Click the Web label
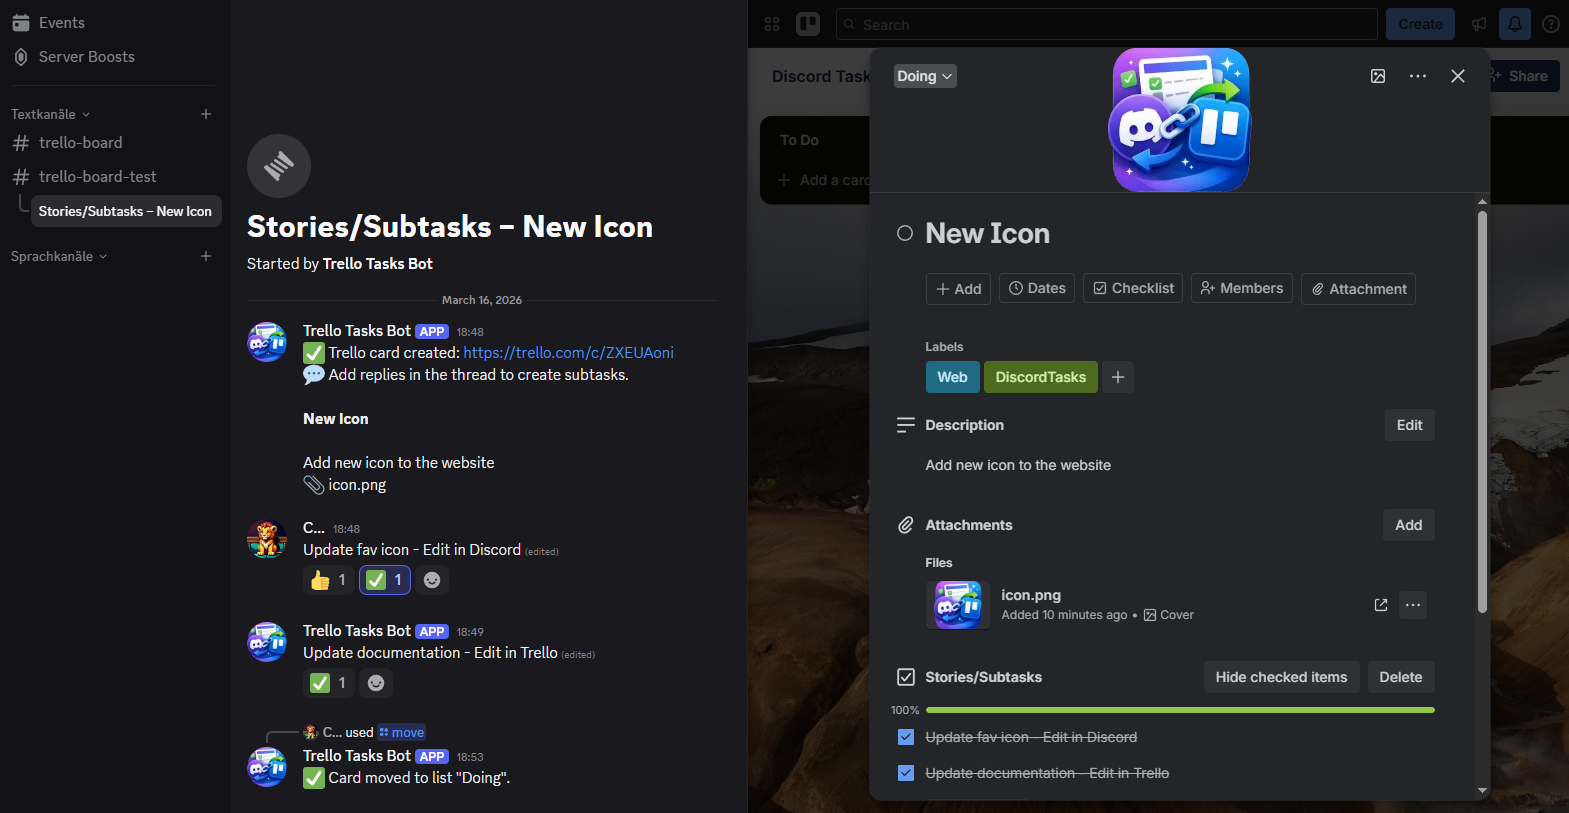 coord(952,377)
